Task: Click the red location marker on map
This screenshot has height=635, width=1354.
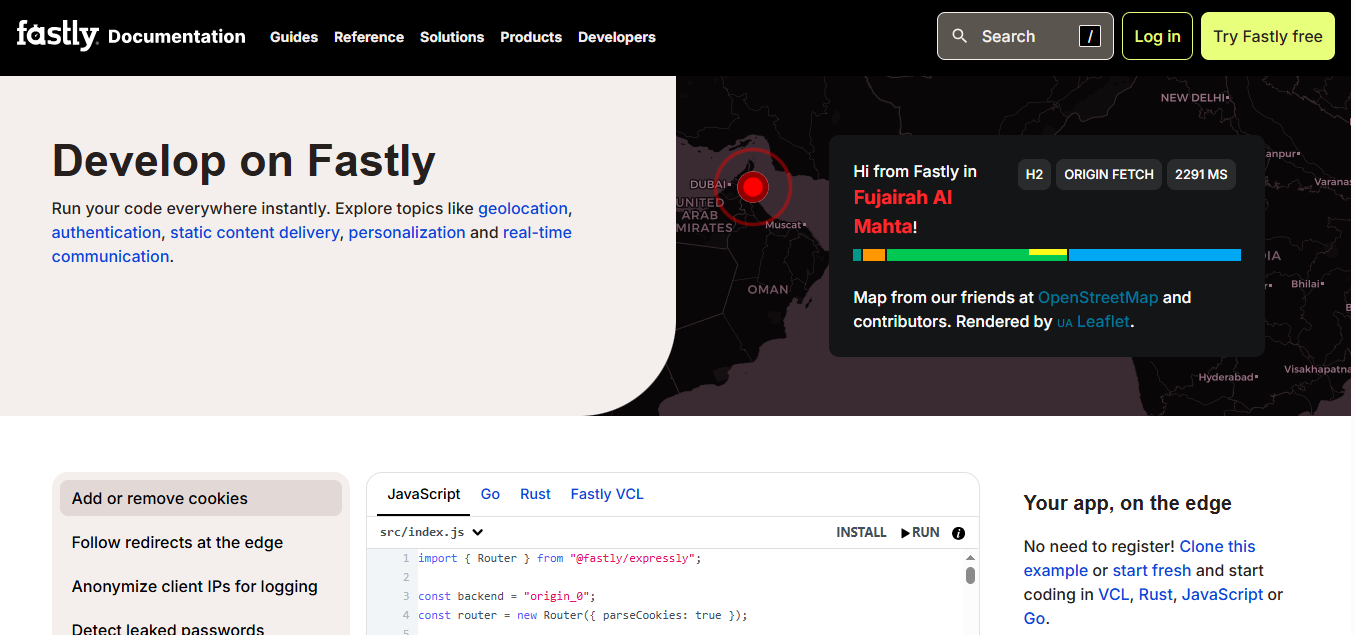Action: [x=752, y=186]
